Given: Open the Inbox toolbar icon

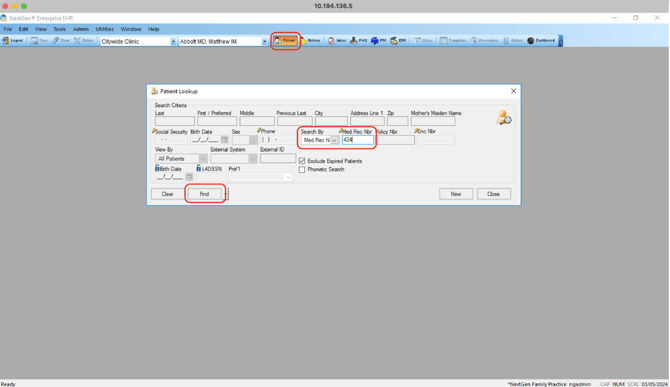Looking at the screenshot, I should [337, 41].
